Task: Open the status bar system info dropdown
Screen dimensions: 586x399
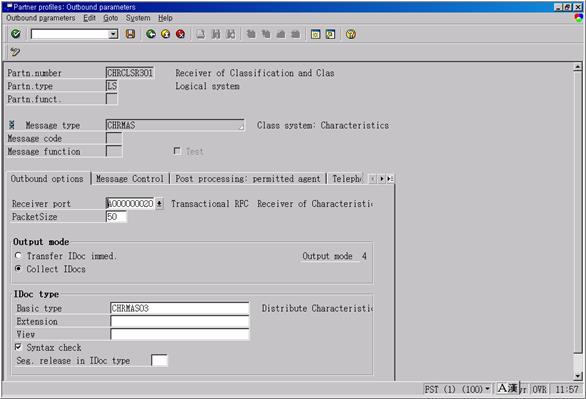Action: (x=487, y=389)
